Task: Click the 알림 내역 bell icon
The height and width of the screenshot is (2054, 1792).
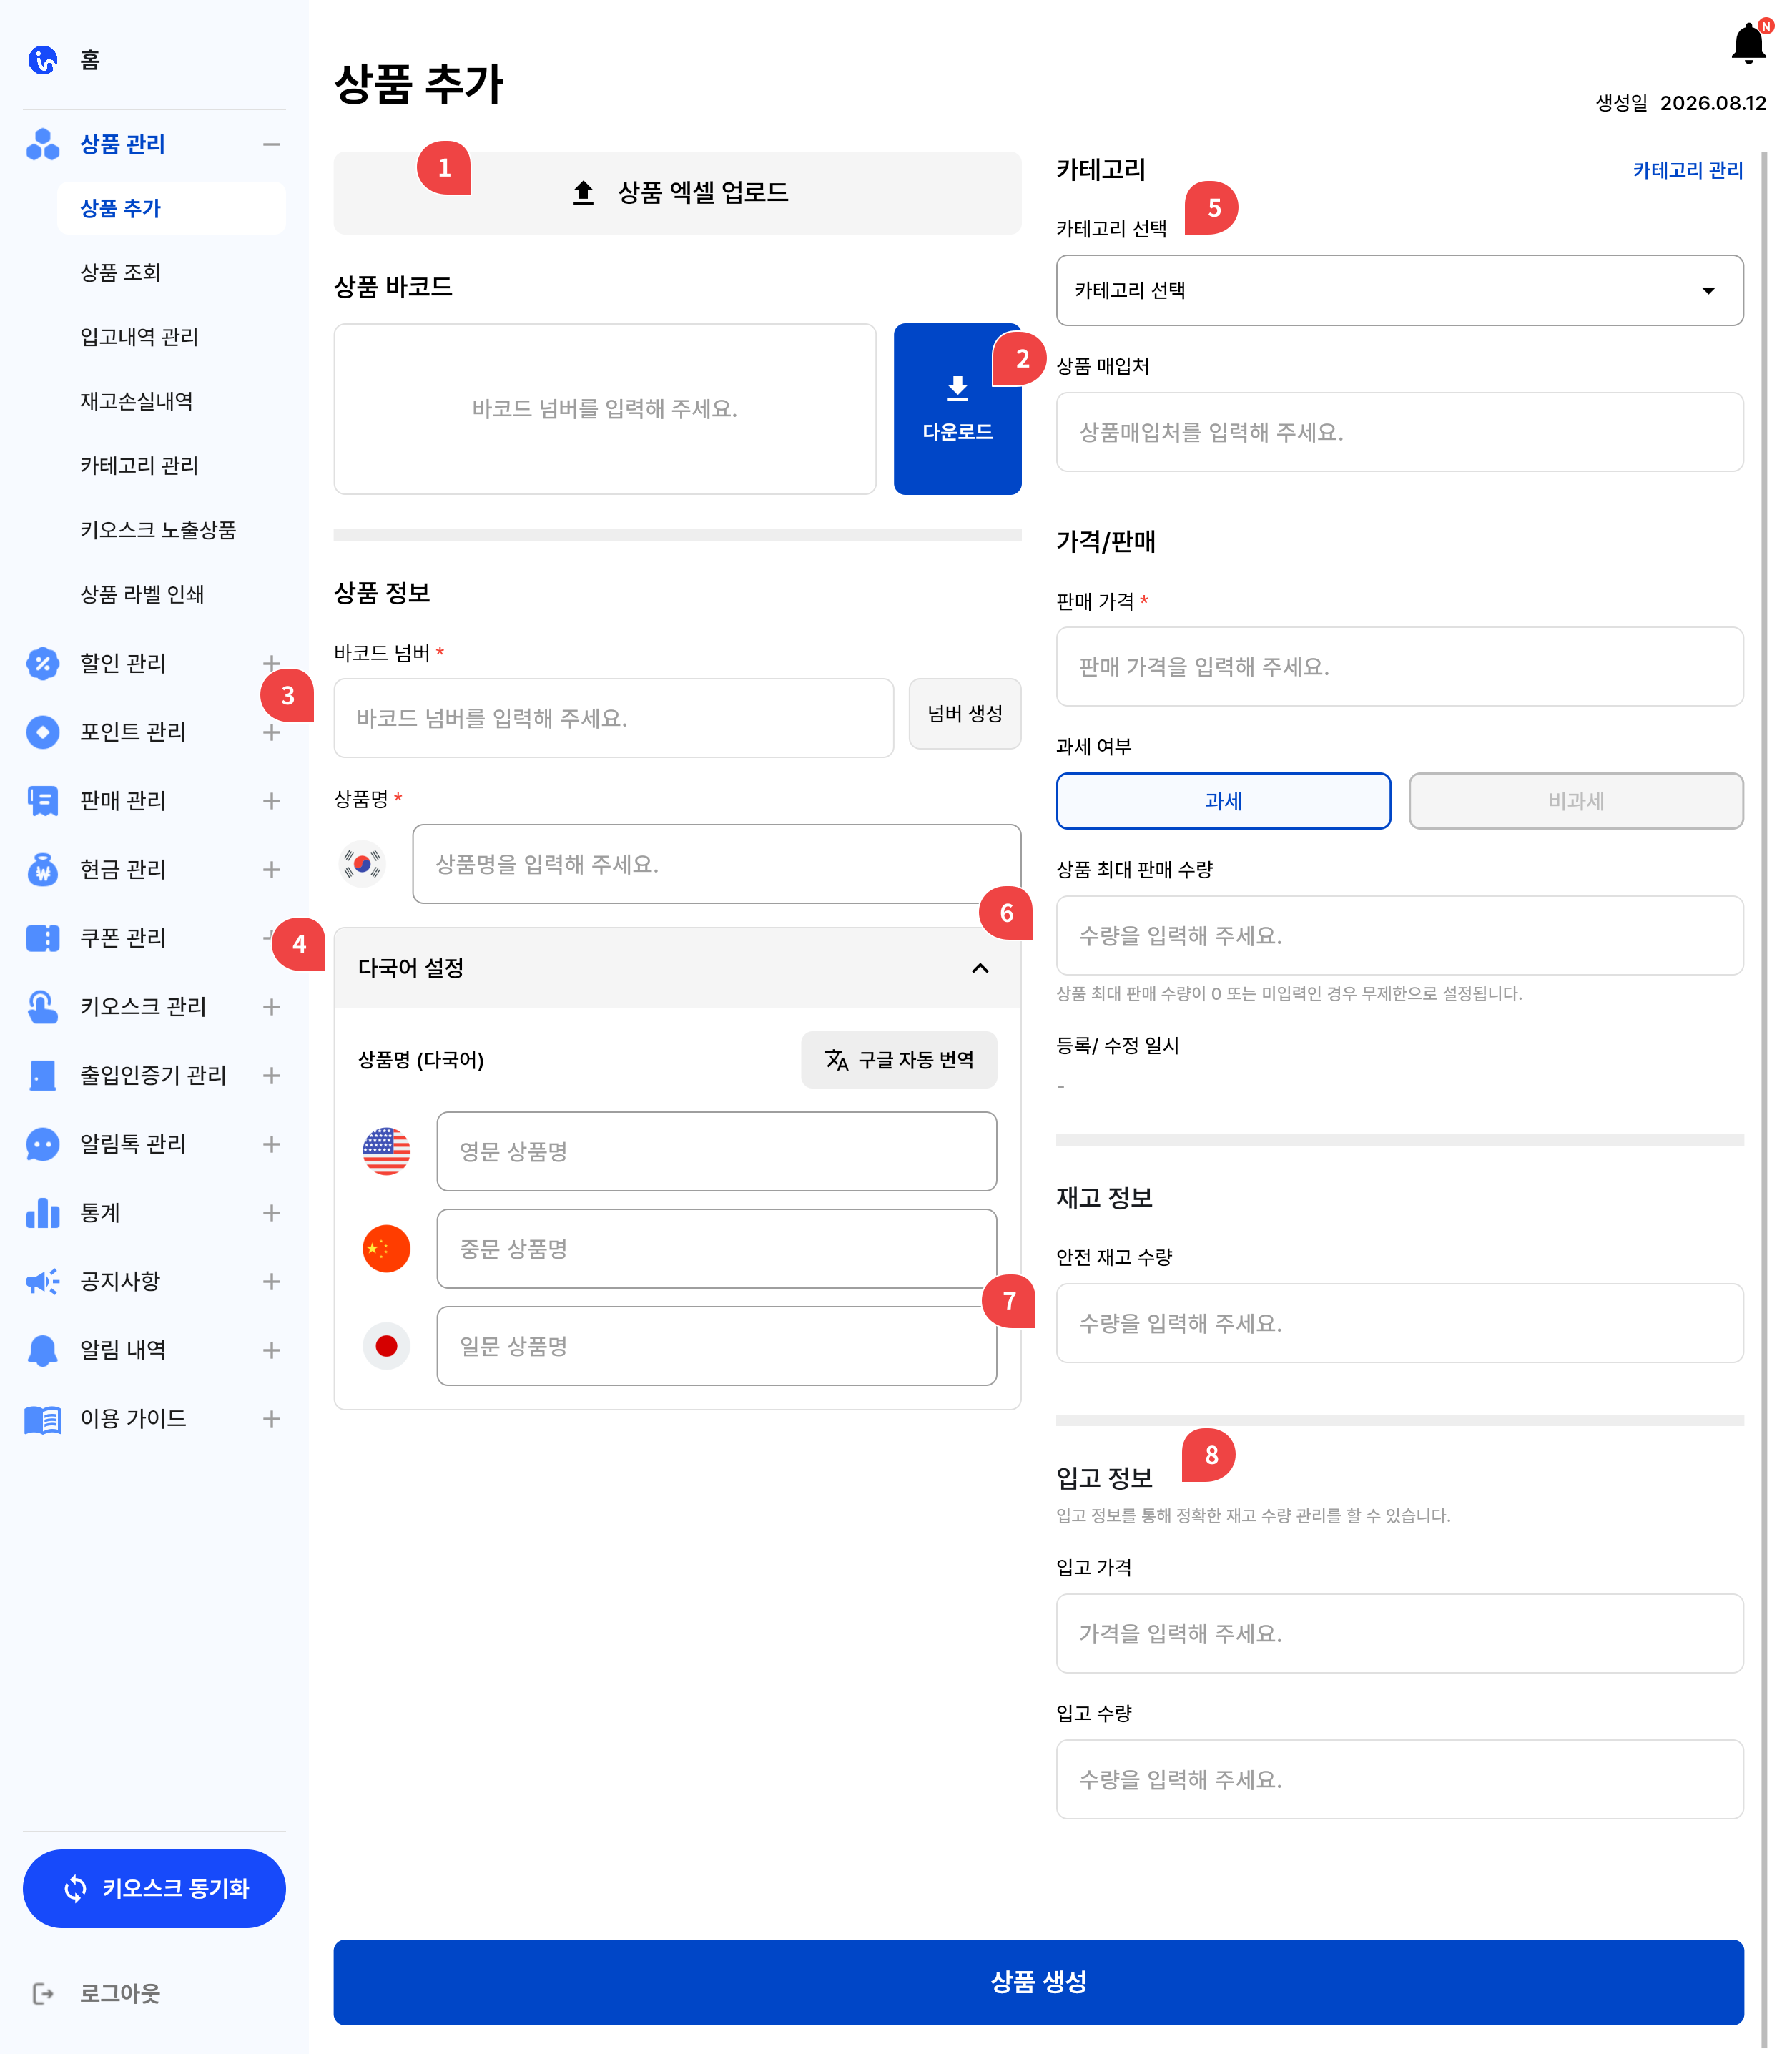Action: pyautogui.click(x=43, y=1350)
